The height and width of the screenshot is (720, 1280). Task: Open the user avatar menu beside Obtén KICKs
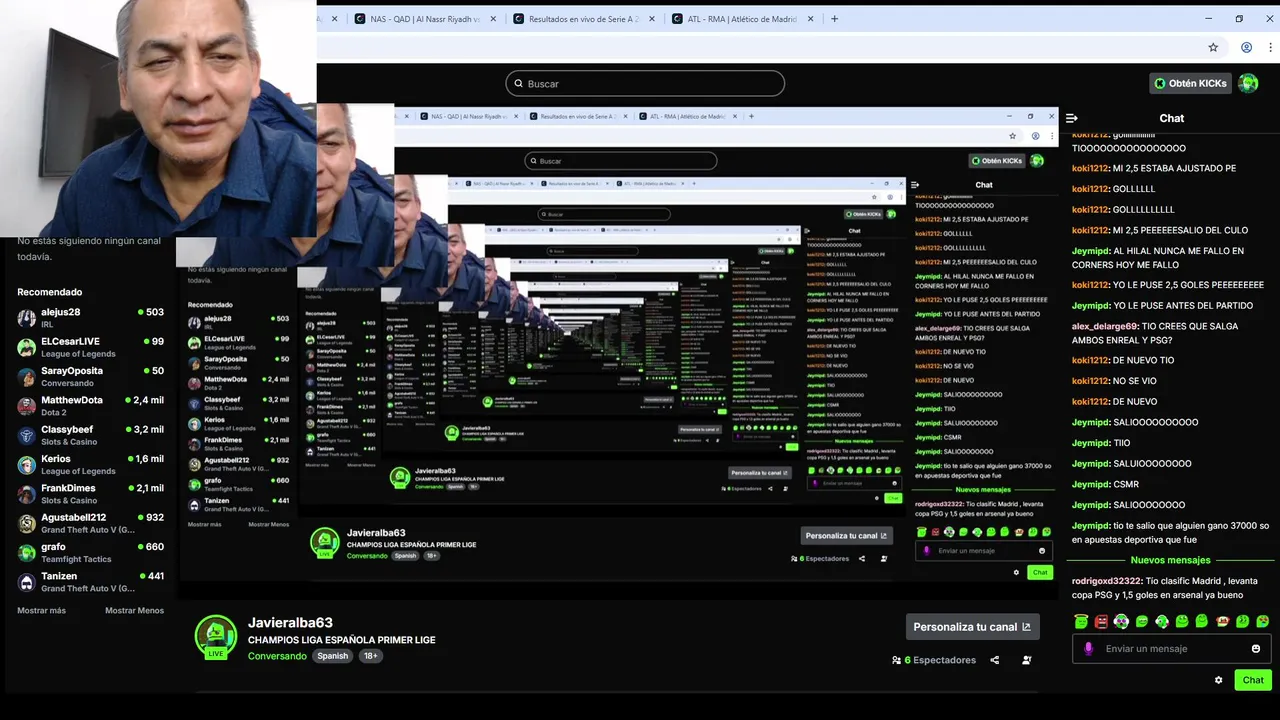pyautogui.click(x=1248, y=83)
